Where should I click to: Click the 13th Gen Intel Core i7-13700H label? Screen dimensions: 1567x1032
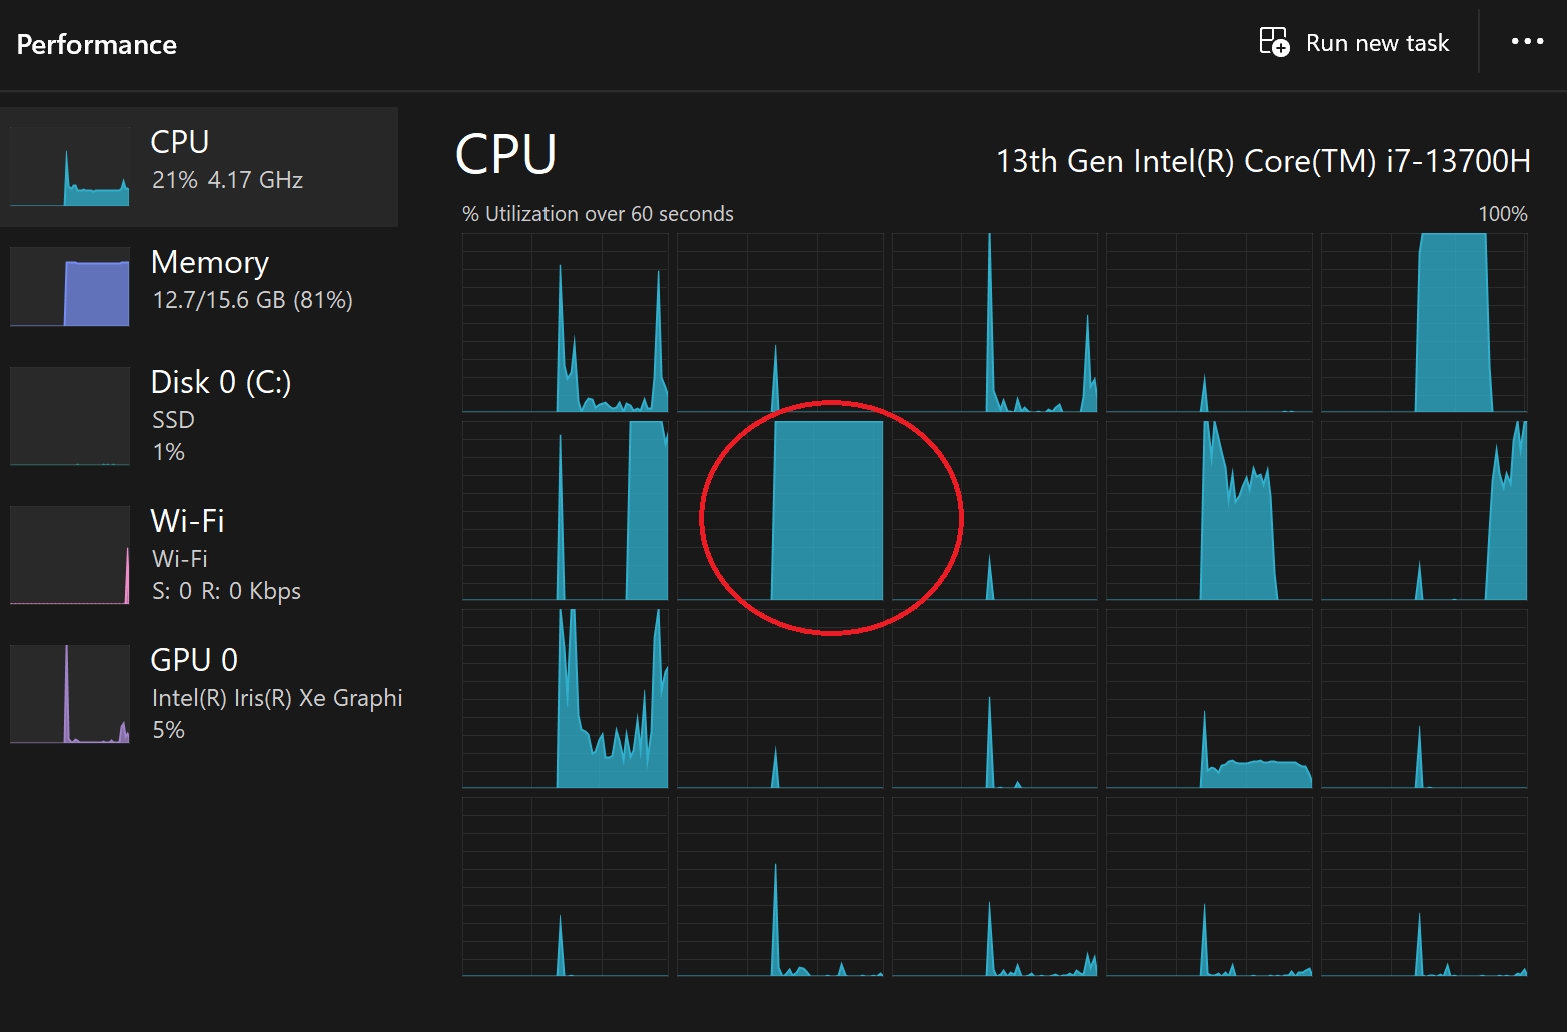point(1263,161)
